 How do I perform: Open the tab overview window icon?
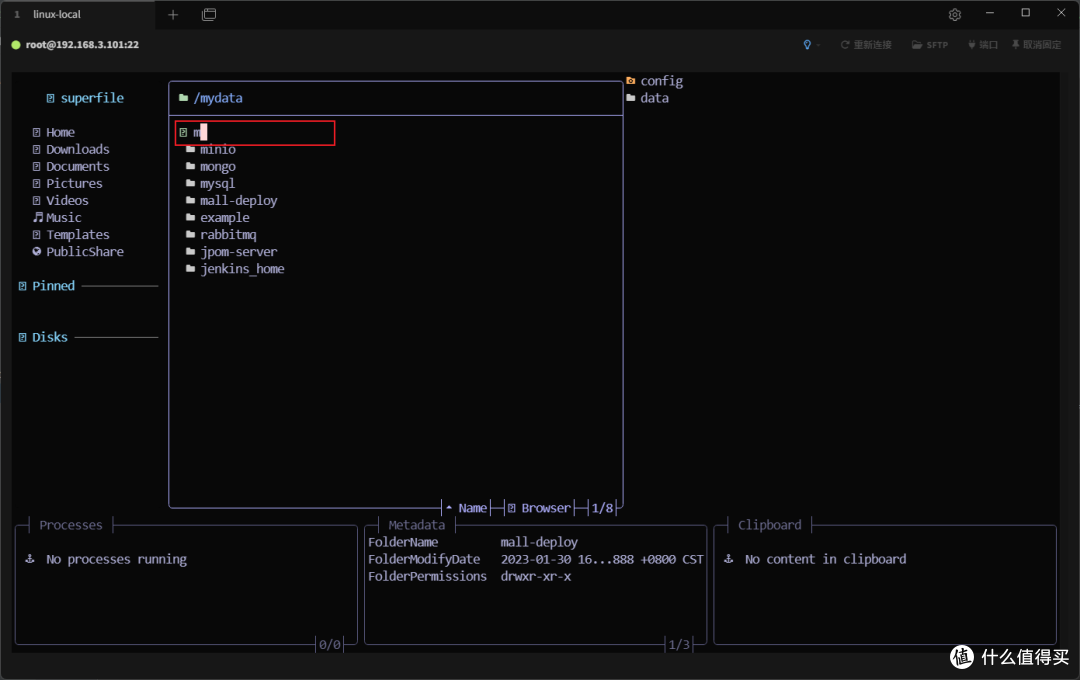coord(209,14)
